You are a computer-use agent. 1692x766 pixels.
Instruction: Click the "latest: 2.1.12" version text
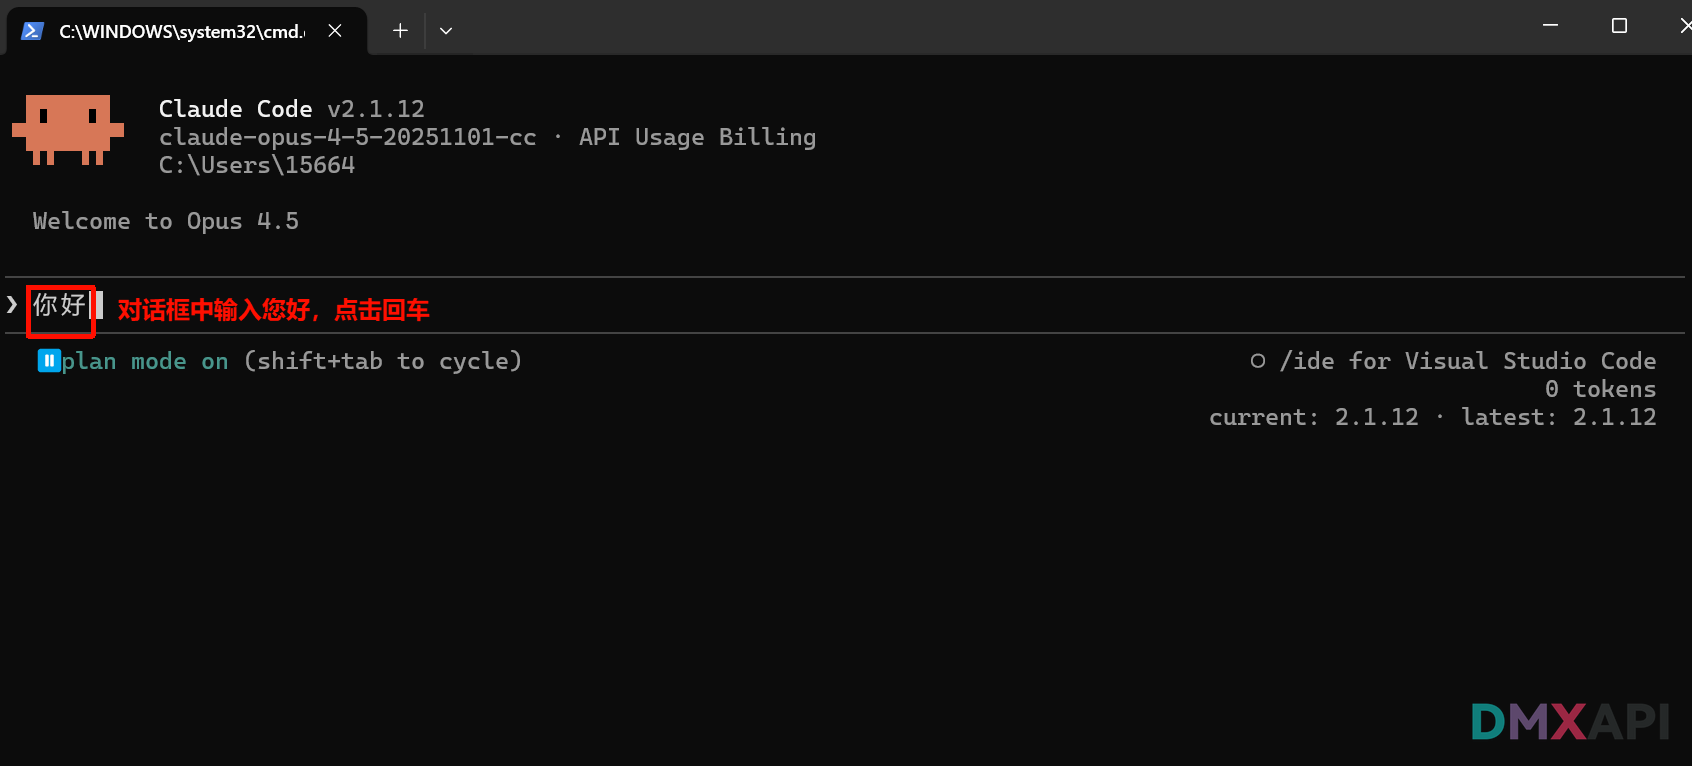point(1558,417)
